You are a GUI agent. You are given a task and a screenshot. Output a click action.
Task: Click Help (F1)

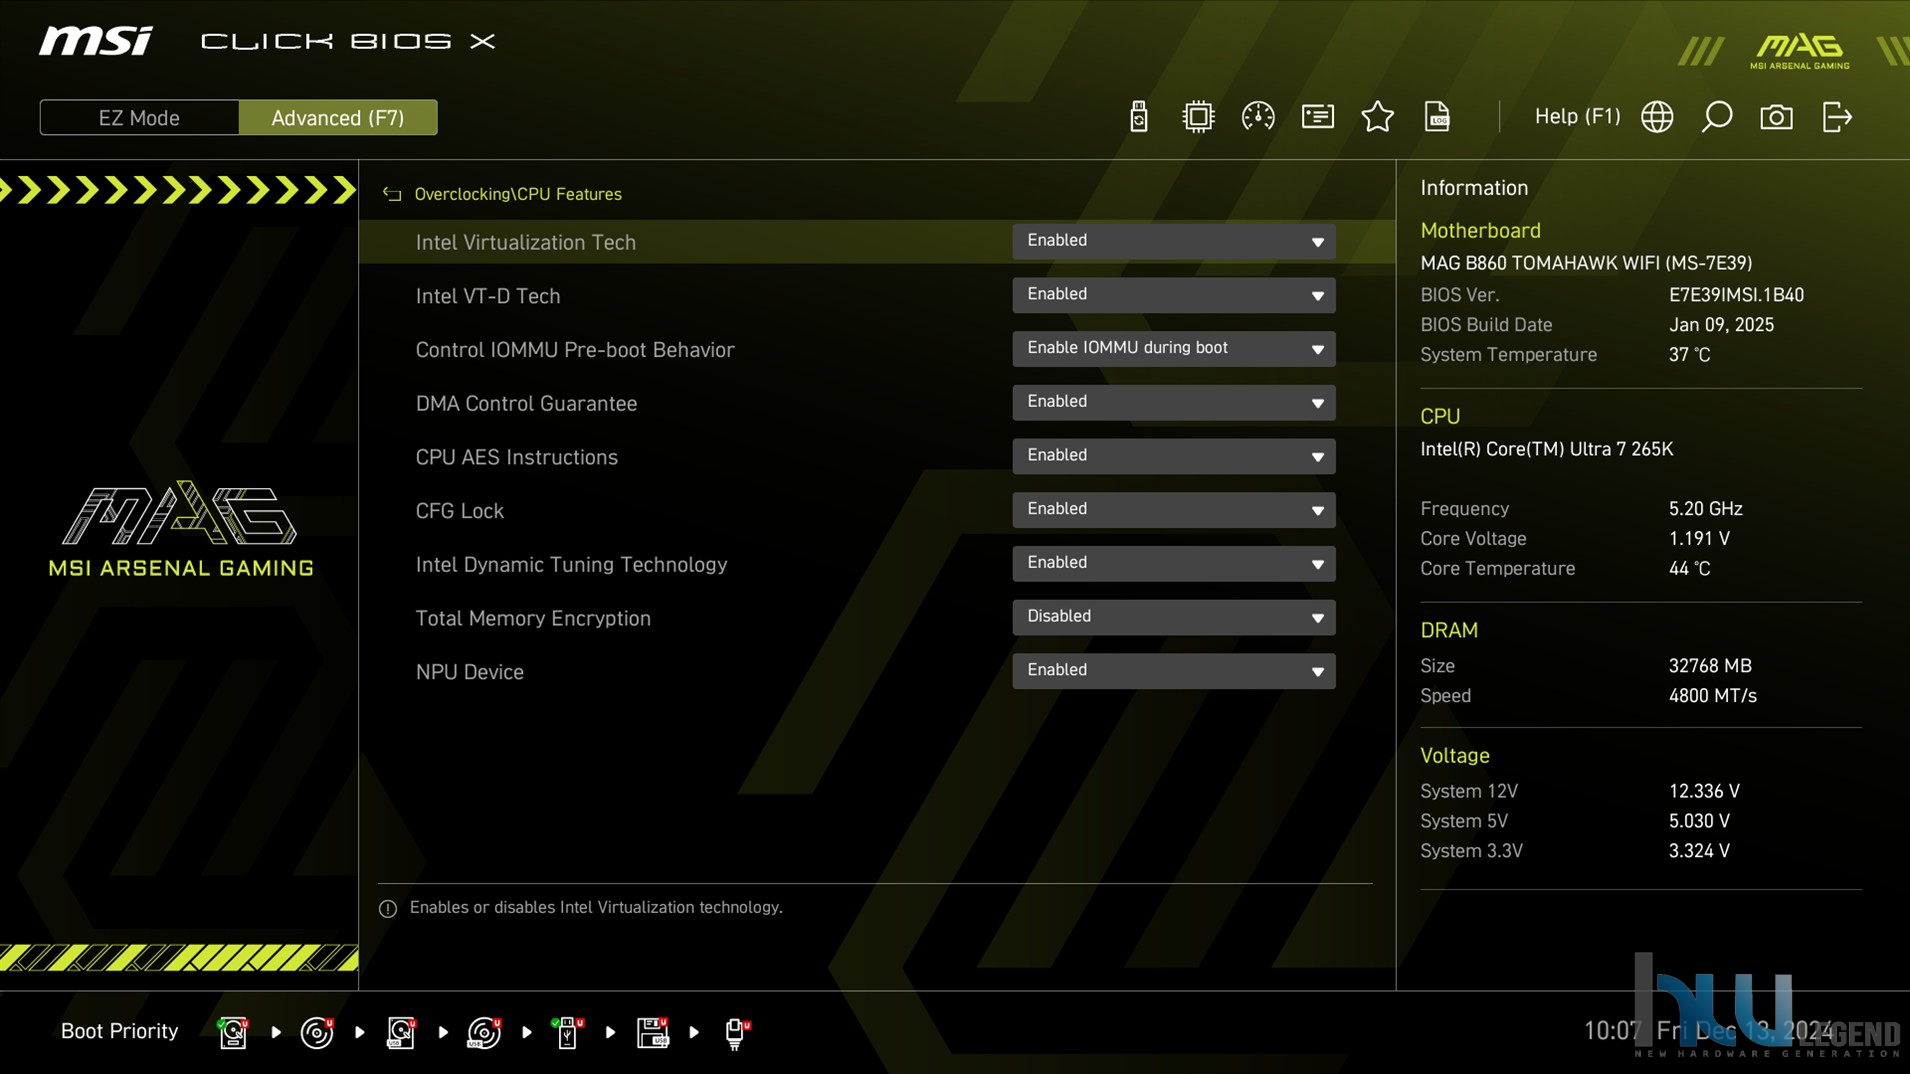[x=1577, y=116]
